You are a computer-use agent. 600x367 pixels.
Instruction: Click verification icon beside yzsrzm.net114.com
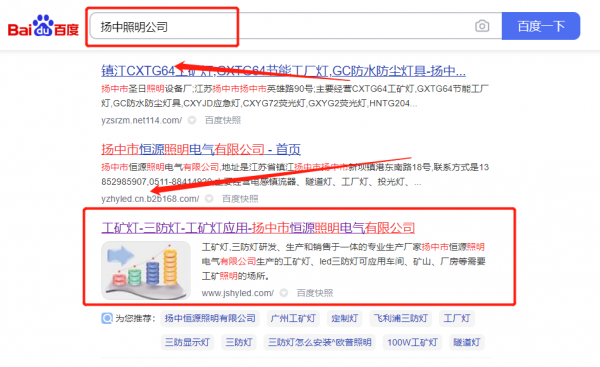coord(192,120)
